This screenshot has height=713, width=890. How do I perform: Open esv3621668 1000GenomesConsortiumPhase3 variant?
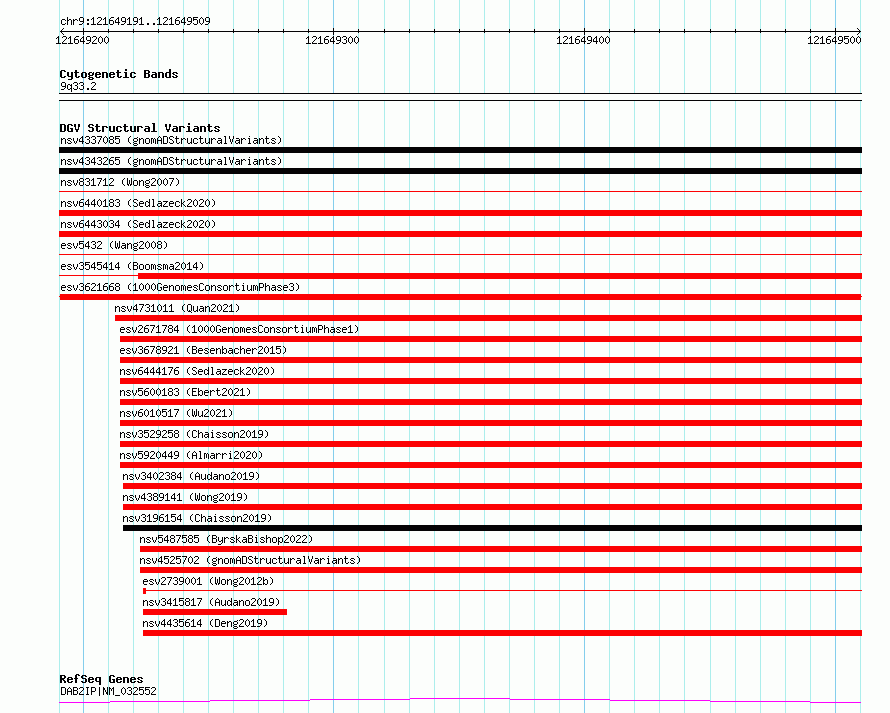click(x=180, y=287)
